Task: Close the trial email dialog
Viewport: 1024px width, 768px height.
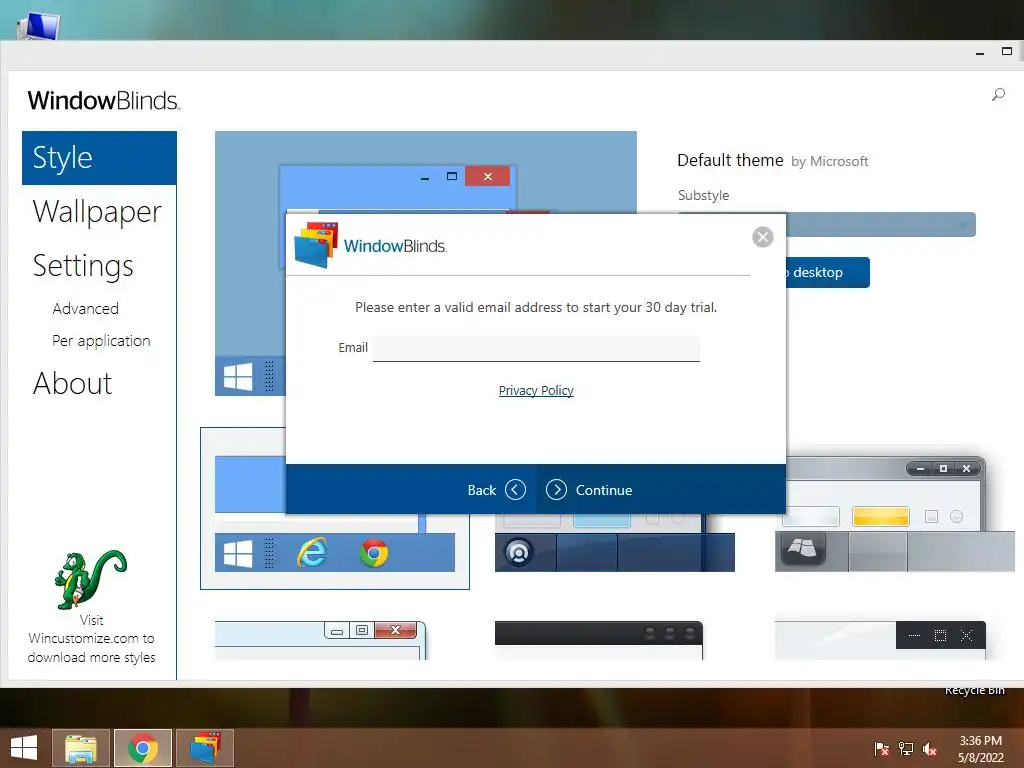Action: pyautogui.click(x=762, y=236)
